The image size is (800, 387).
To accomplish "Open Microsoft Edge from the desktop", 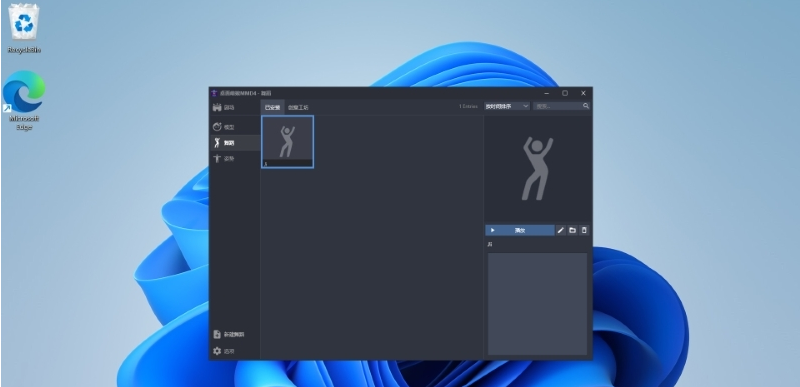I will coord(24,100).
